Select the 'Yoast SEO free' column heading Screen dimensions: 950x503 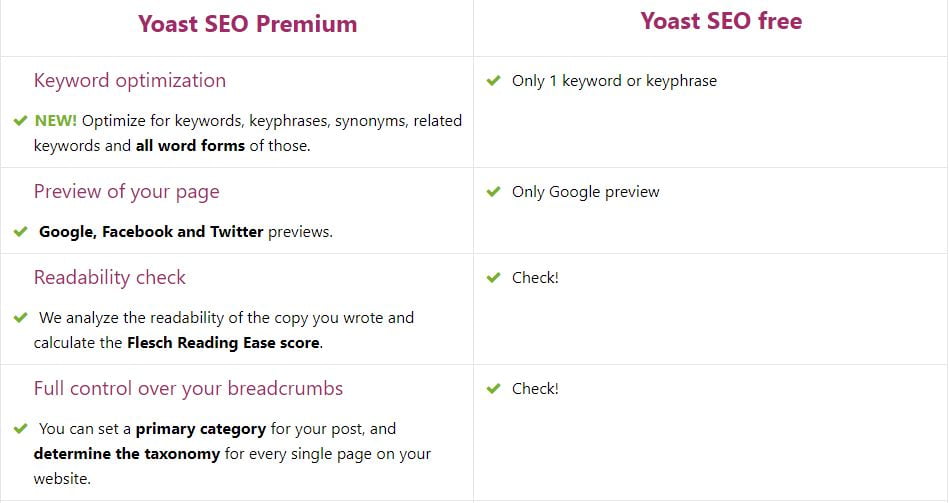coord(721,21)
